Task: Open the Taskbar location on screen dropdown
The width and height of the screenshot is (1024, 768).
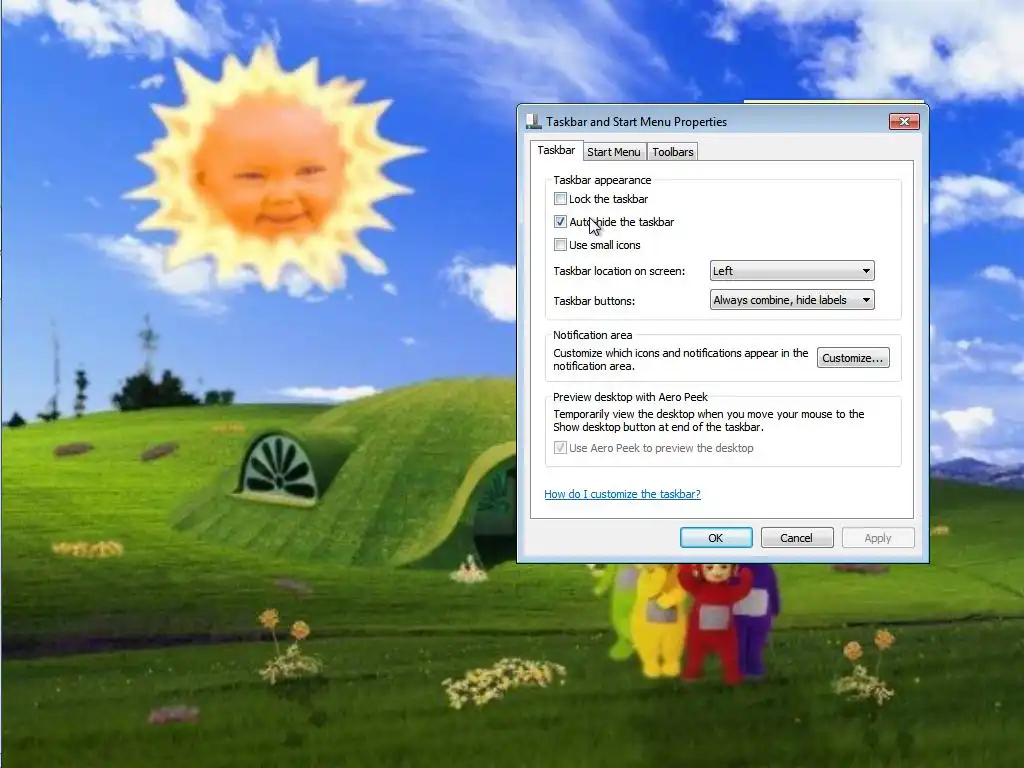Action: tap(792, 270)
